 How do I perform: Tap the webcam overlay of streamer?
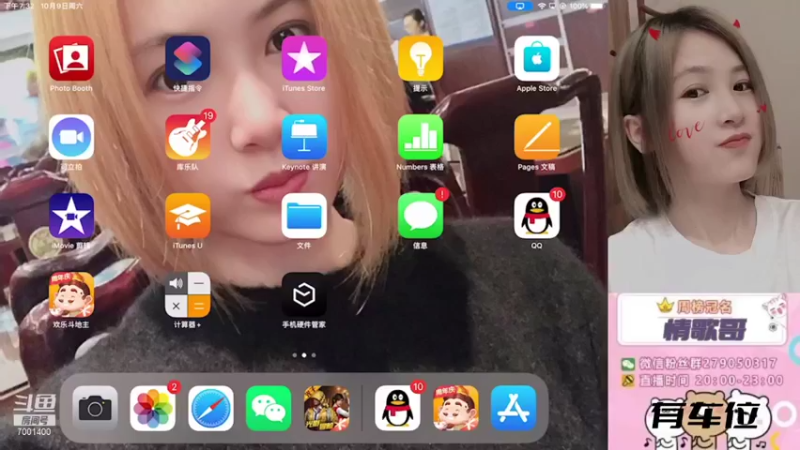coord(704,146)
